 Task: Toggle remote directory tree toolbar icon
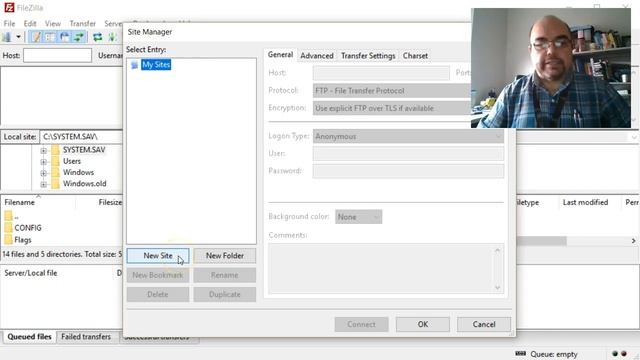(64, 37)
